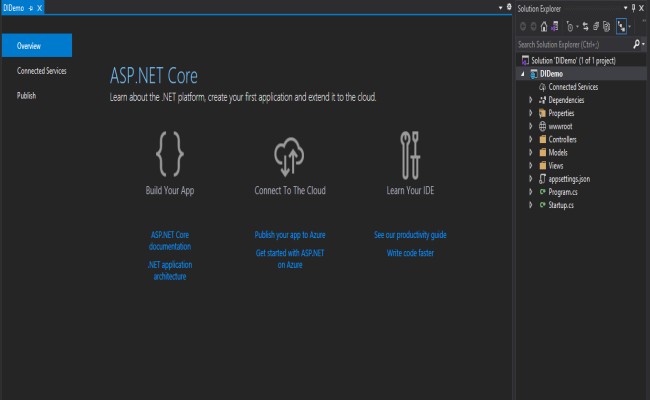Close the DIDemo document tab
This screenshot has height=400, width=650.
39,8
